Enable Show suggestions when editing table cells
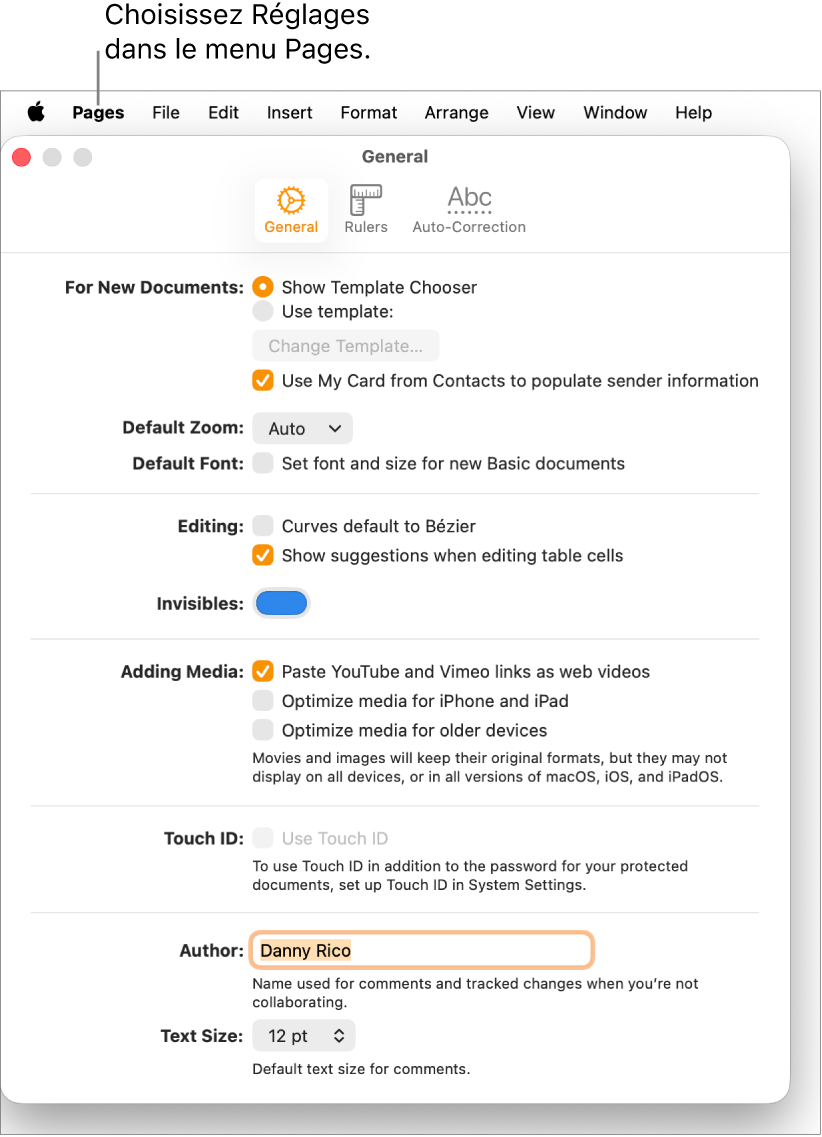The width and height of the screenshot is (822, 1137). coord(262,555)
